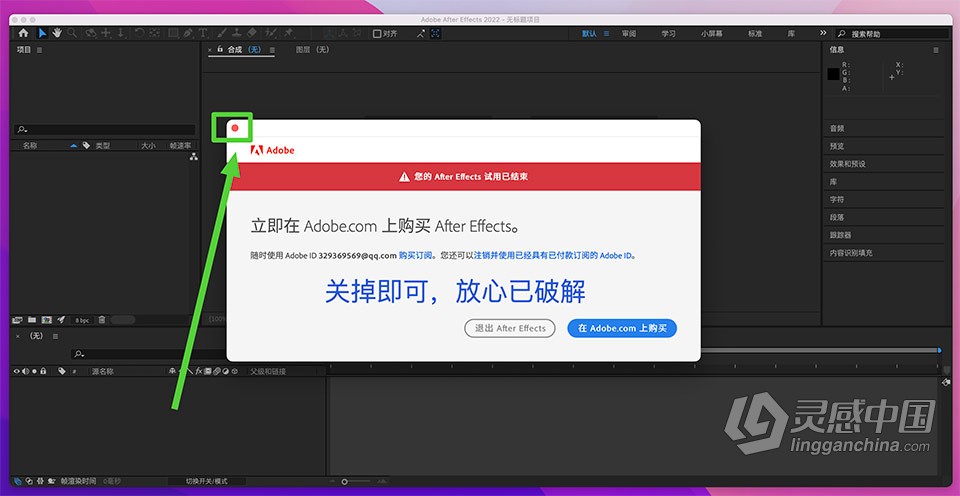Select the Rotation tool
The height and width of the screenshot is (496, 960).
(140, 33)
